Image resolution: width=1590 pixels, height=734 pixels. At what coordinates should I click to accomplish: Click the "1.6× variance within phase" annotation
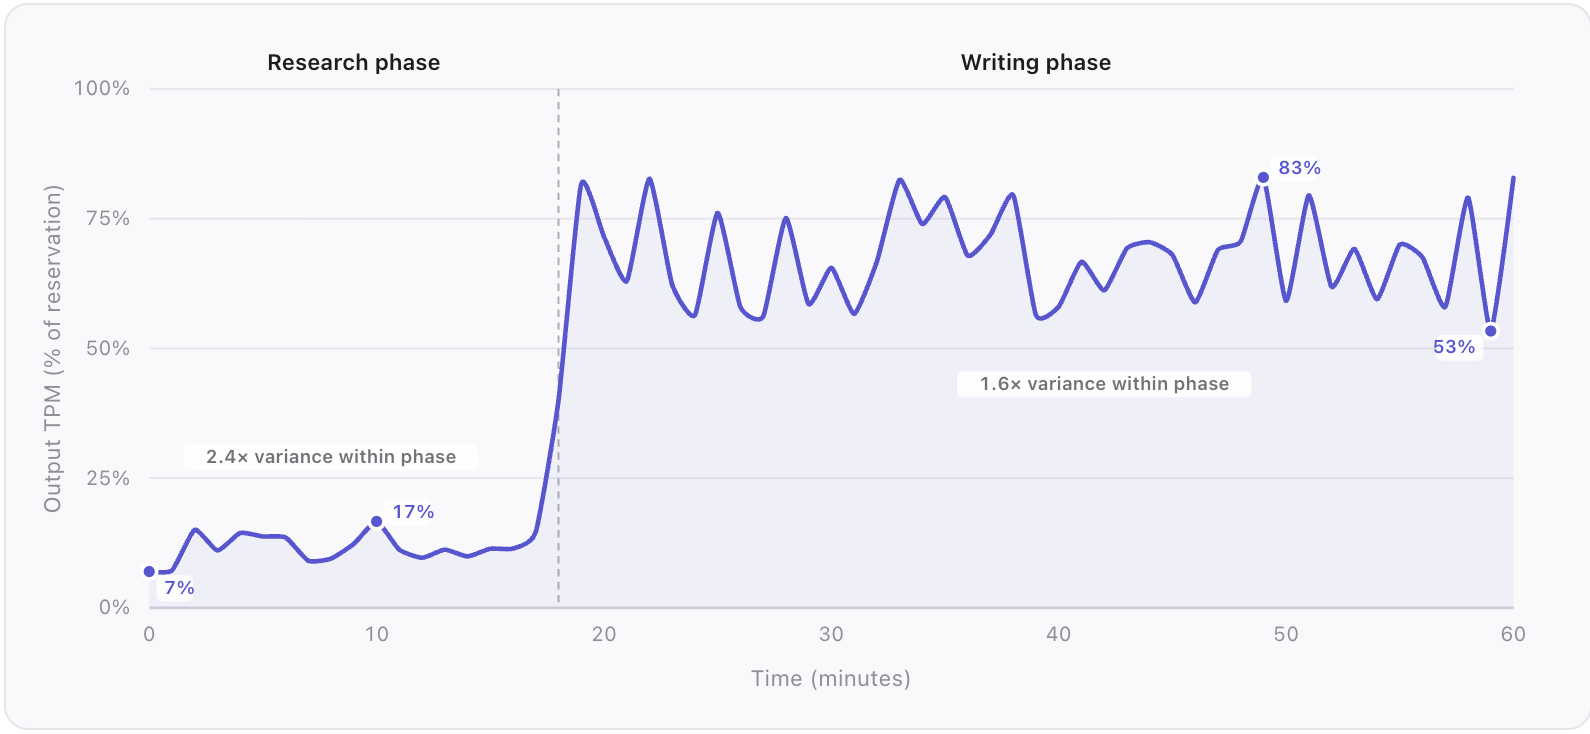1104,384
